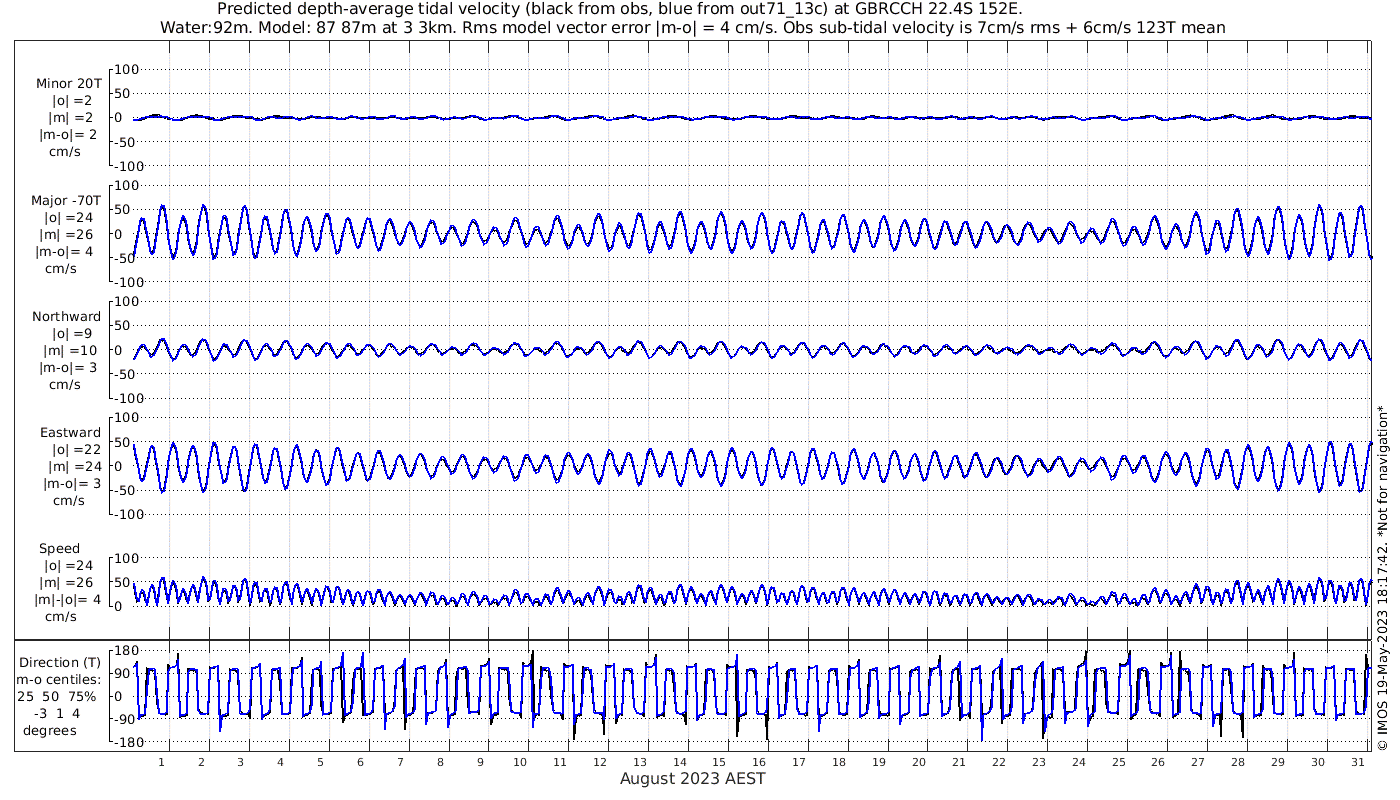This screenshot has width=1400, height=800.
Task: Click the day '21' date-axis label
Action: pos(959,762)
